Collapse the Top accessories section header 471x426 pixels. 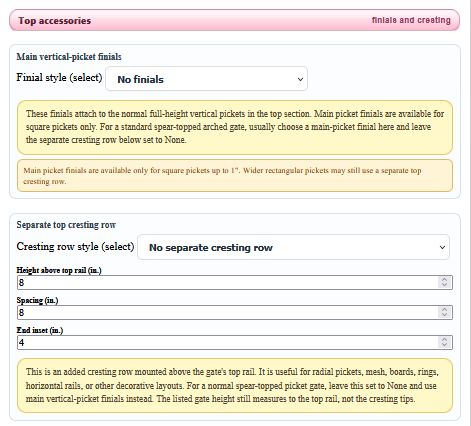point(234,20)
